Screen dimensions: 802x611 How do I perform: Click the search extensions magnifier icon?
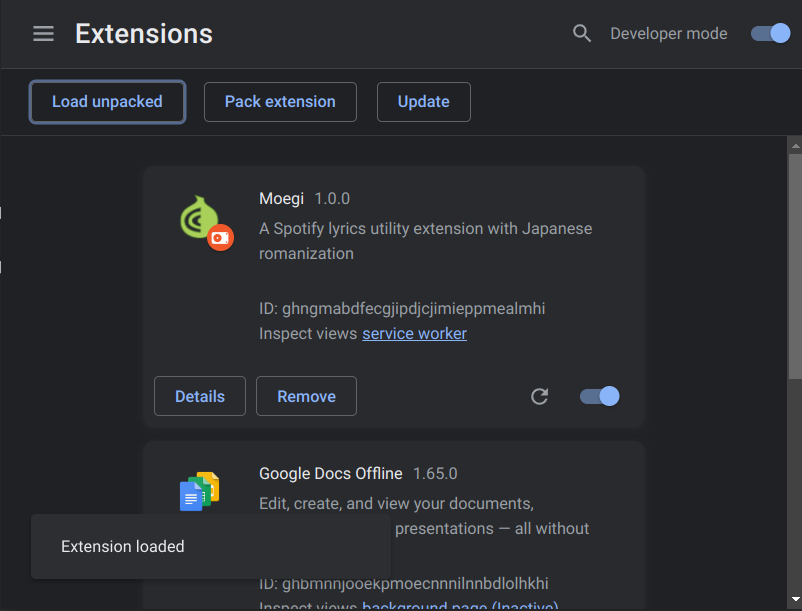pyautogui.click(x=582, y=33)
